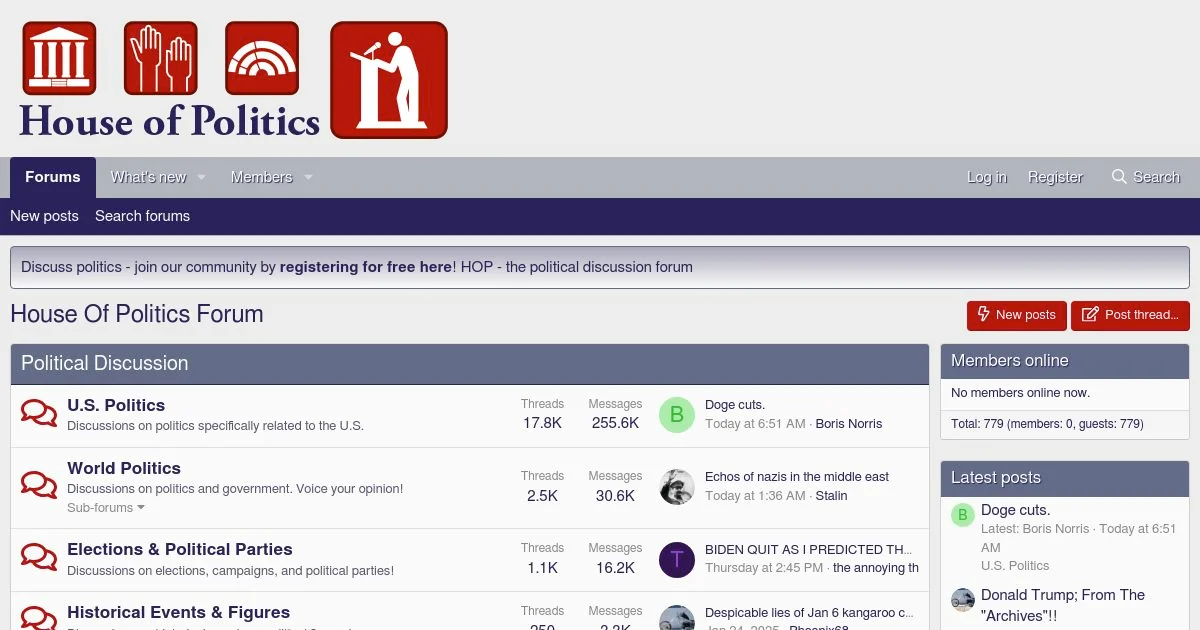Open the World Politics forum speech-bubble icon
Screen dimensions: 1200x630
pyautogui.click(x=39, y=486)
